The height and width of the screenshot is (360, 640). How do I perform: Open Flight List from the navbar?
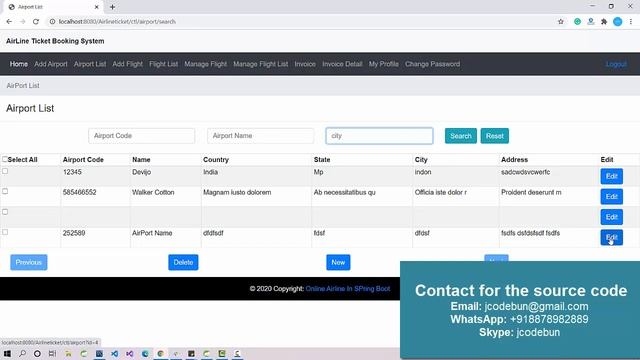[x=163, y=64]
